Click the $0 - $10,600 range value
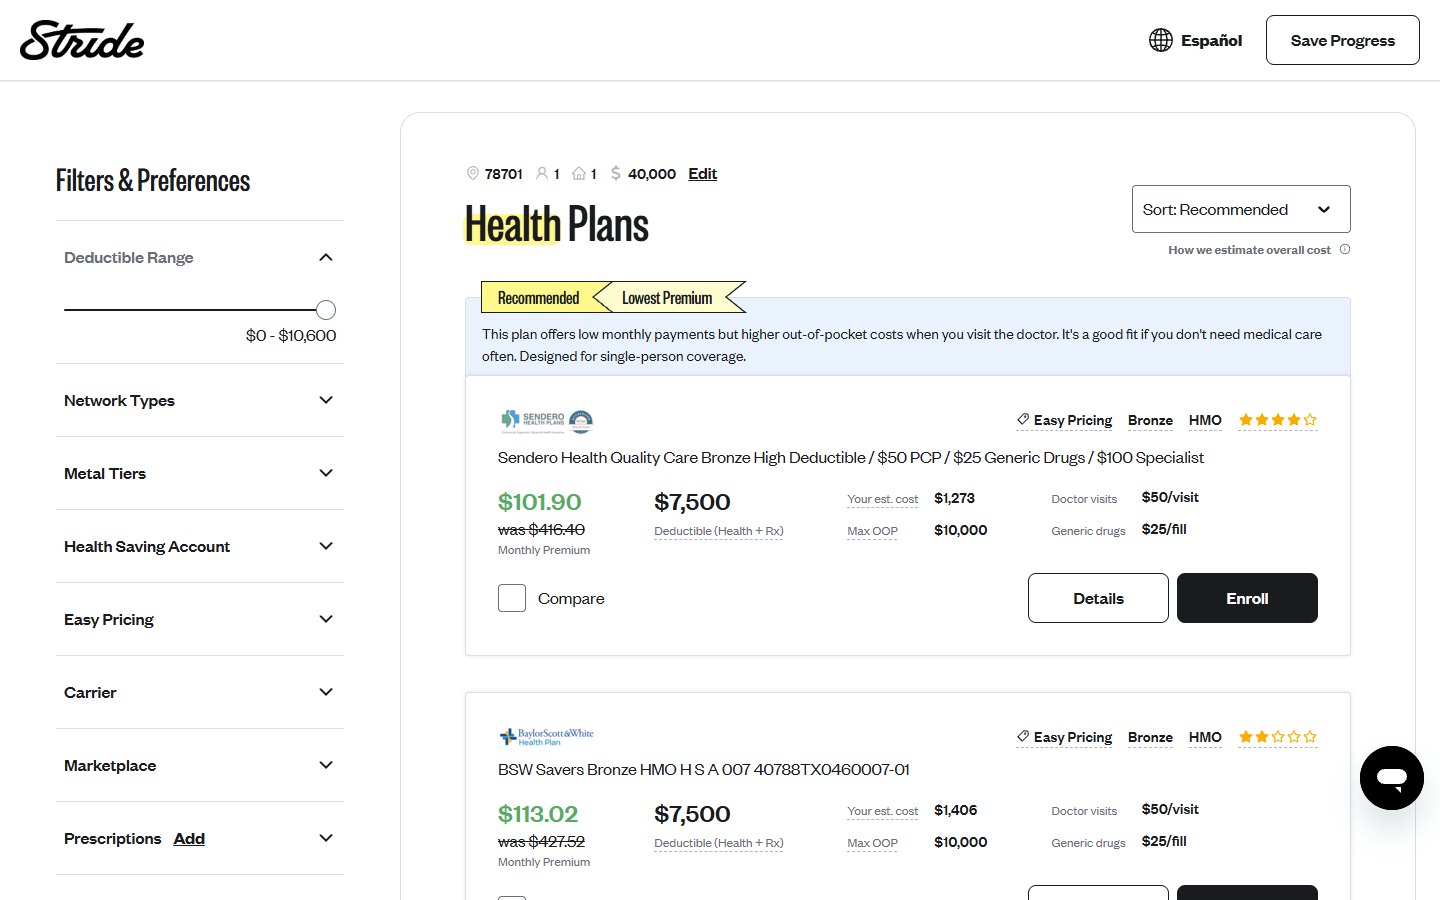1440x900 pixels. 291,335
